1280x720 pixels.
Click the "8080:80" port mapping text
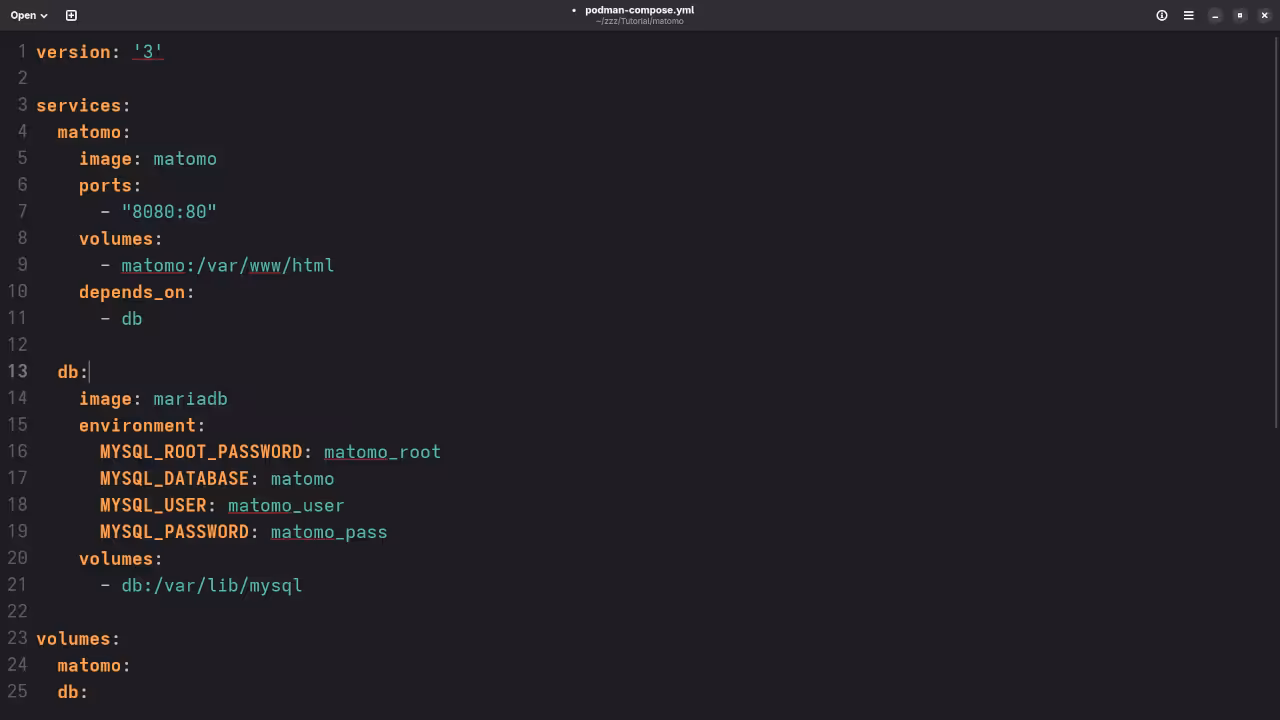click(x=169, y=212)
